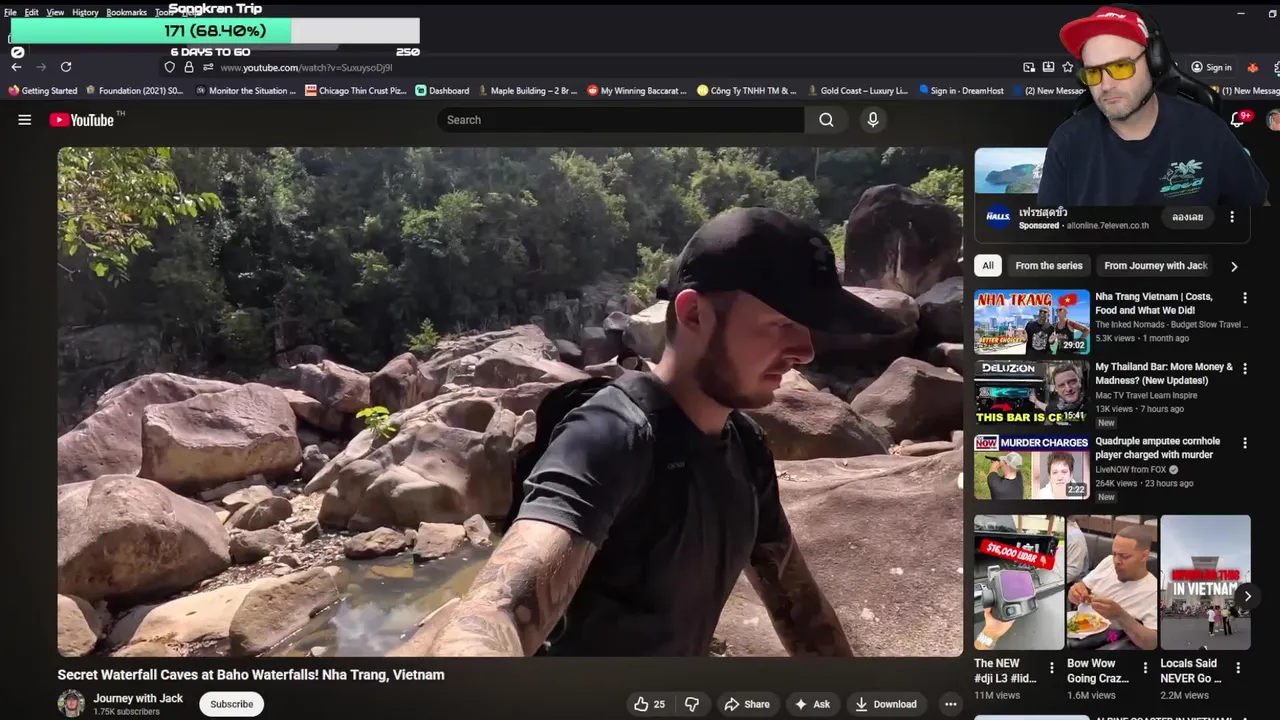Open Gold Coast Luxury bookmark

[x=857, y=91]
